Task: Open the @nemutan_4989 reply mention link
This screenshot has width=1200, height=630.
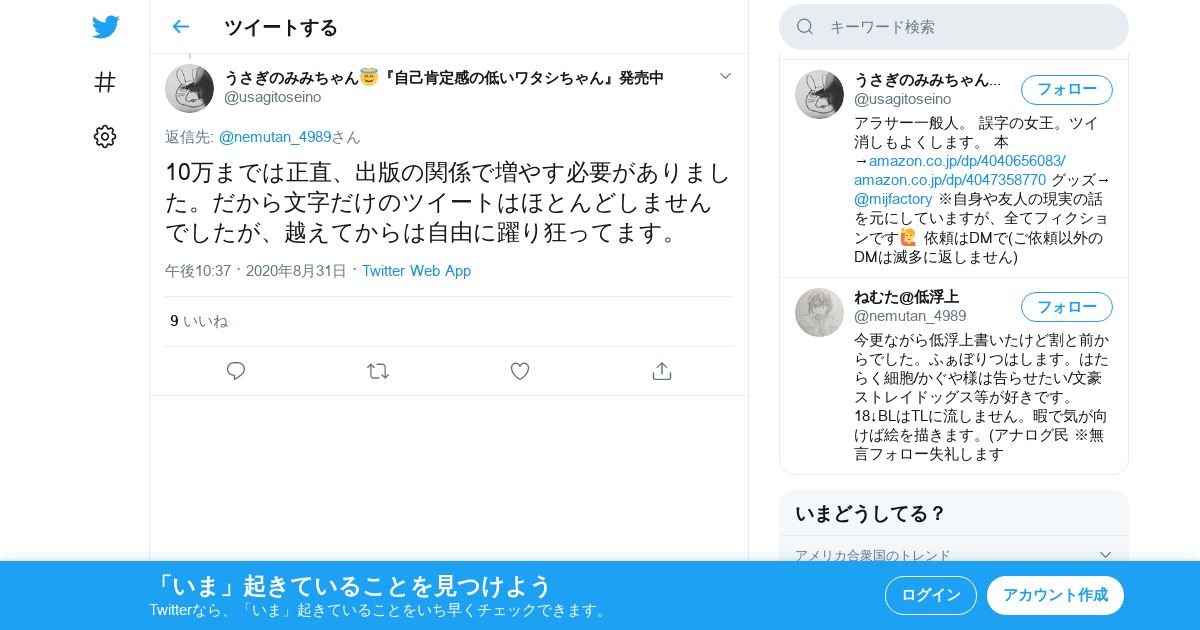Action: coord(275,137)
